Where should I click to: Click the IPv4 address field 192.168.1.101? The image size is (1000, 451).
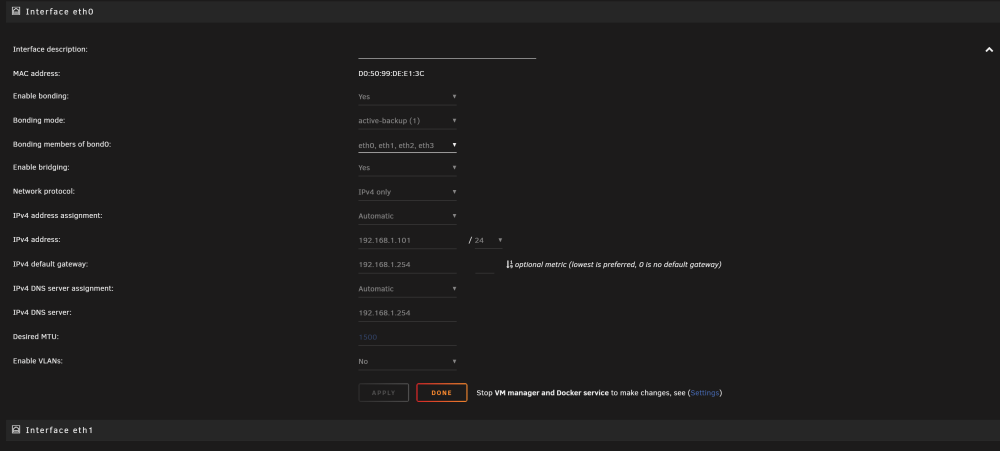tap(407, 240)
